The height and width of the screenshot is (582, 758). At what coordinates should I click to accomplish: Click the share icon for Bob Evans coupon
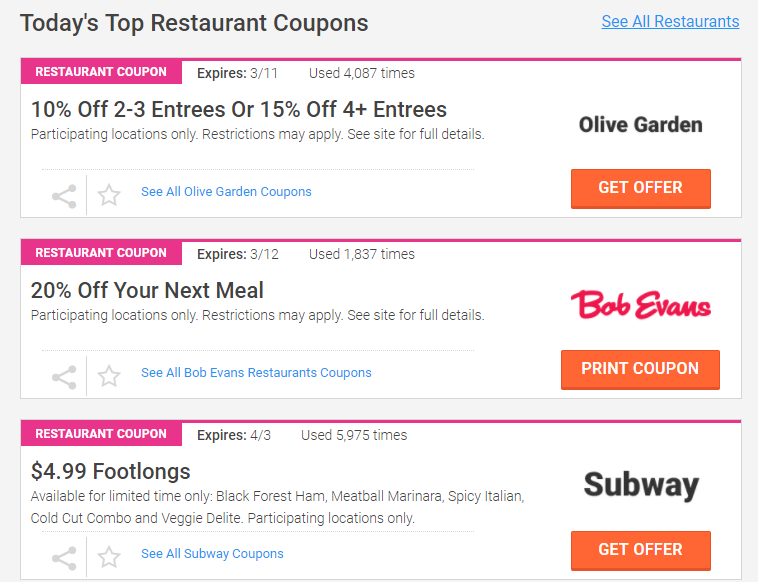pyautogui.click(x=64, y=377)
